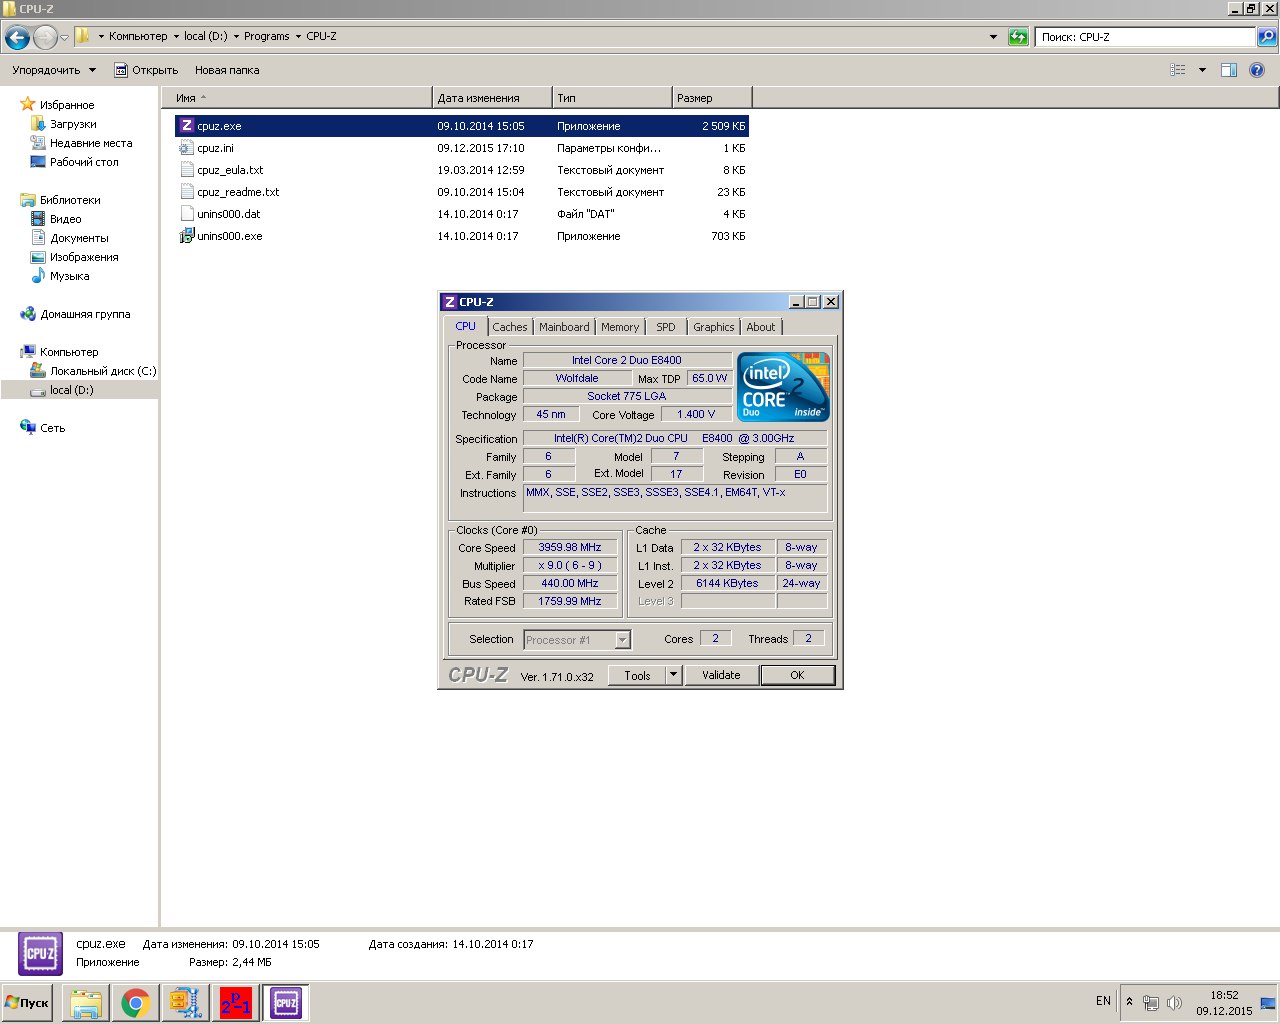Click the Intel Core 2 Duo logo
The width and height of the screenshot is (1280, 1024).
click(783, 387)
